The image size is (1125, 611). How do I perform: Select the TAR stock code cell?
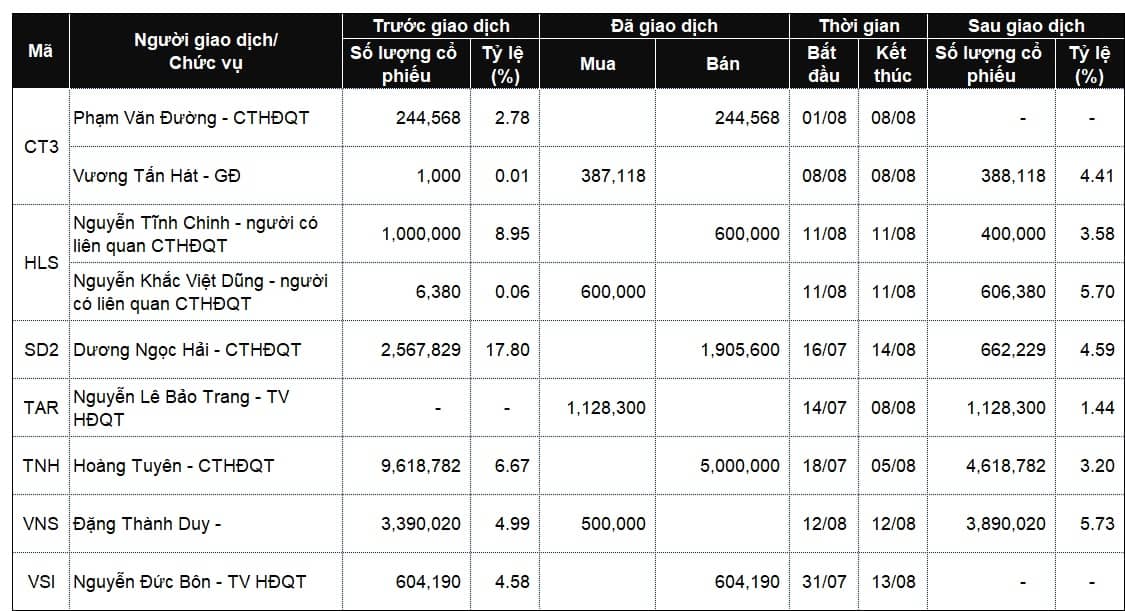41,408
